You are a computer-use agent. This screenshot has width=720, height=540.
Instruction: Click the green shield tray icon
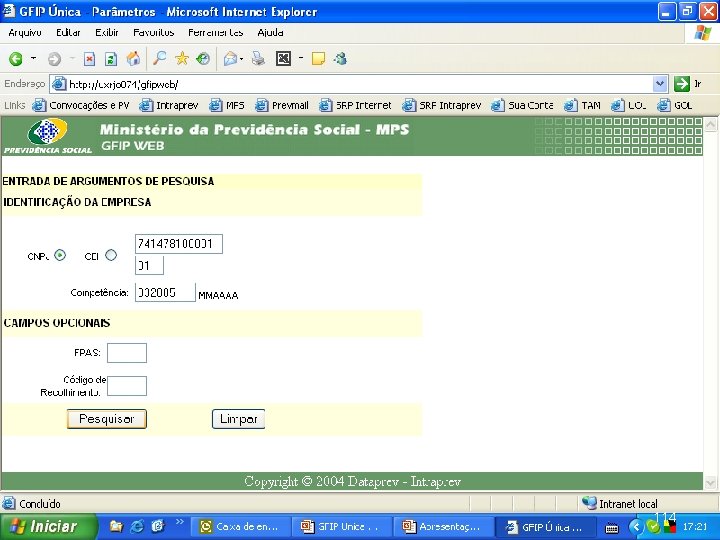[652, 527]
